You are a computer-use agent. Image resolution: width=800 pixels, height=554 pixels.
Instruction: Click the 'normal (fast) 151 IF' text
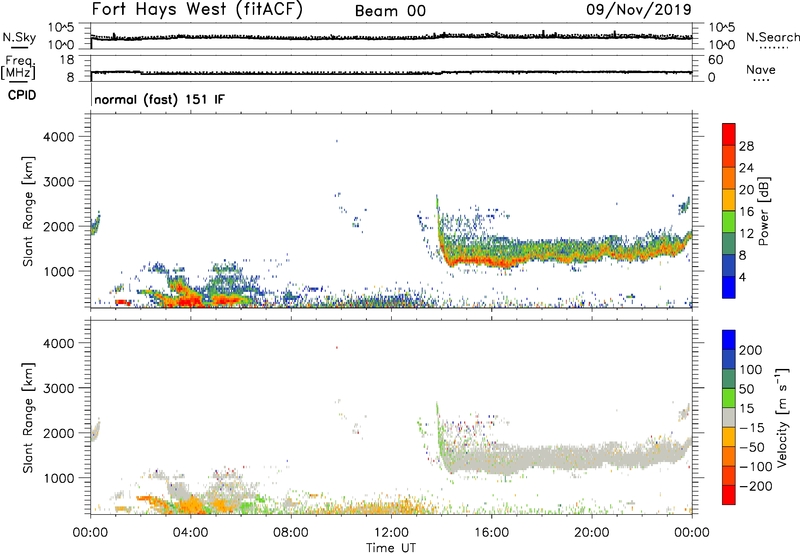click(159, 99)
